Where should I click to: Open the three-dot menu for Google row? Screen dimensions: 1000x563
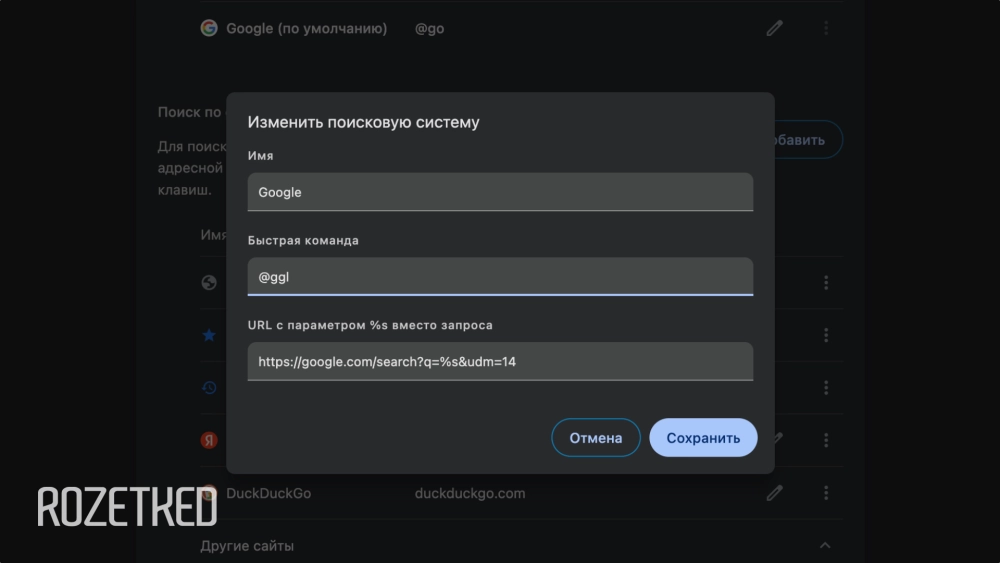coord(826,28)
